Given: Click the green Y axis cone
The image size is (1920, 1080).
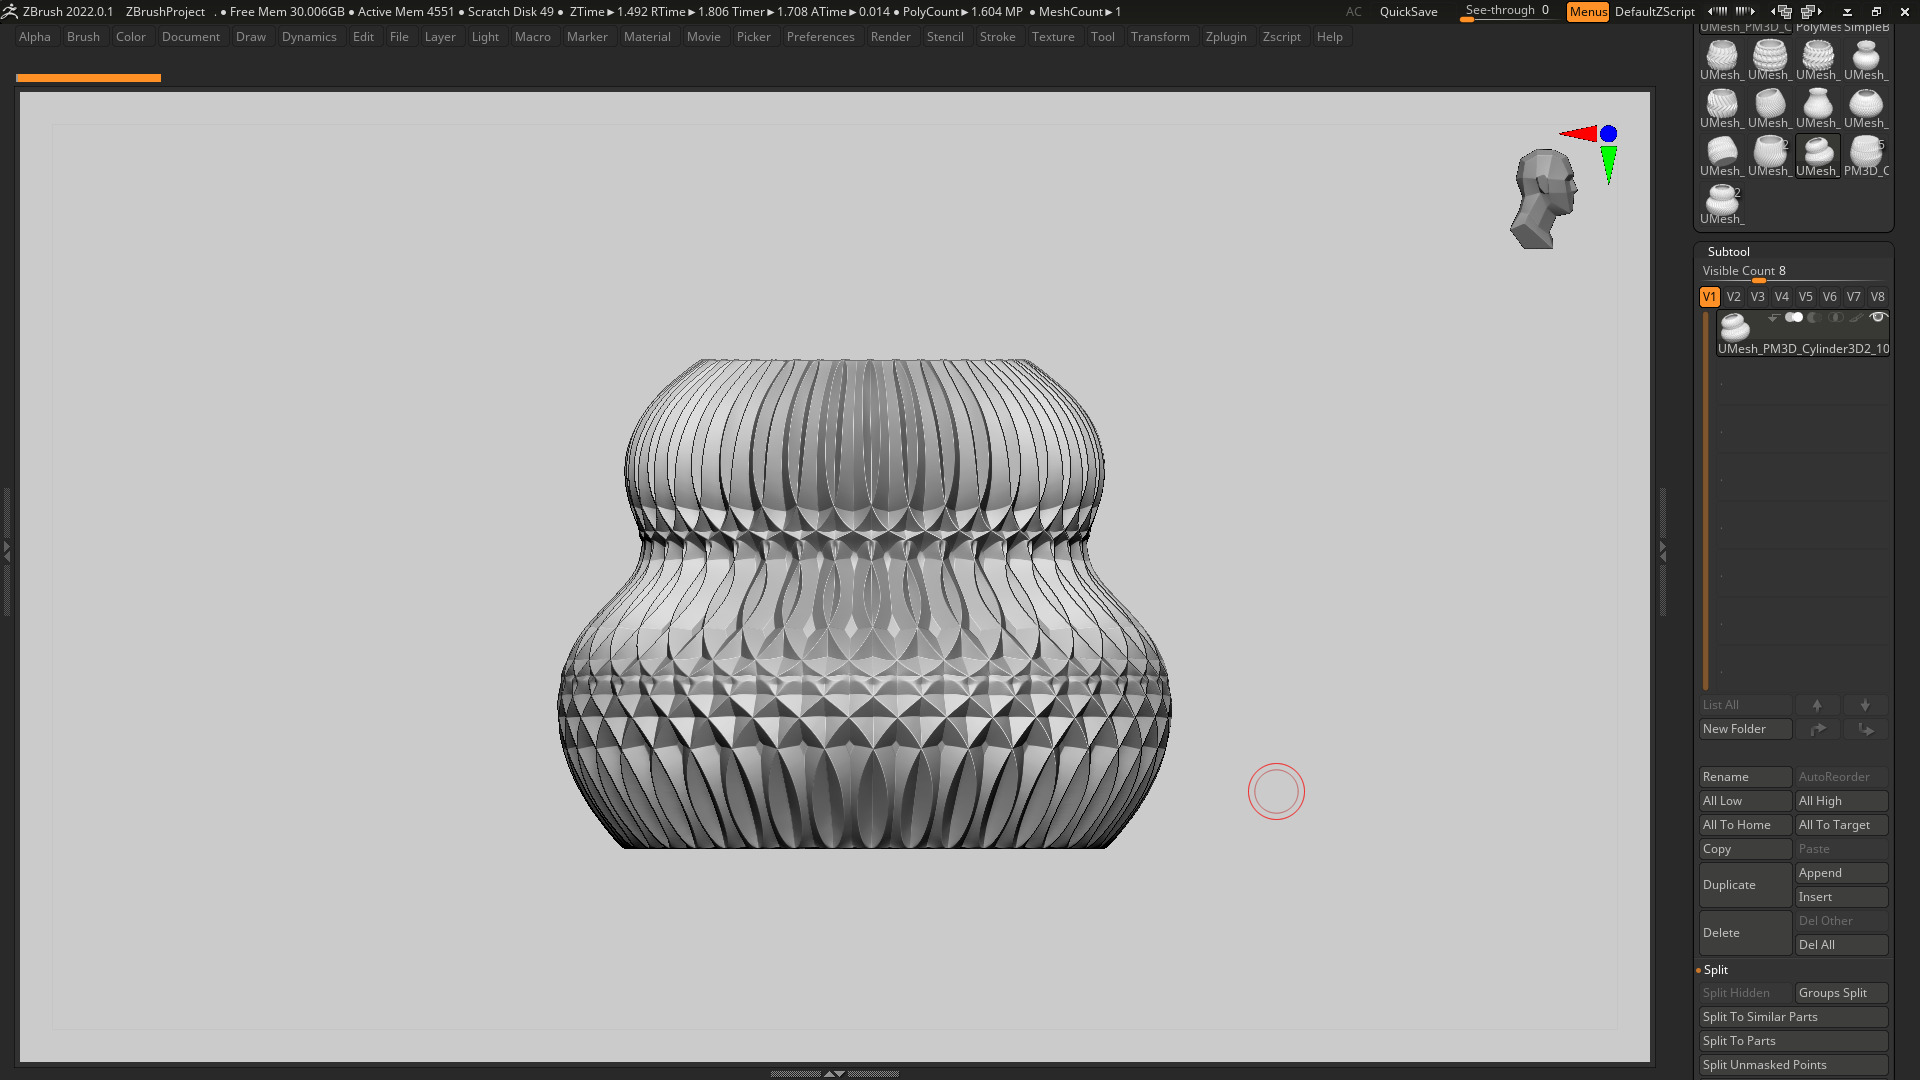Looking at the screenshot, I should pos(1608,164).
